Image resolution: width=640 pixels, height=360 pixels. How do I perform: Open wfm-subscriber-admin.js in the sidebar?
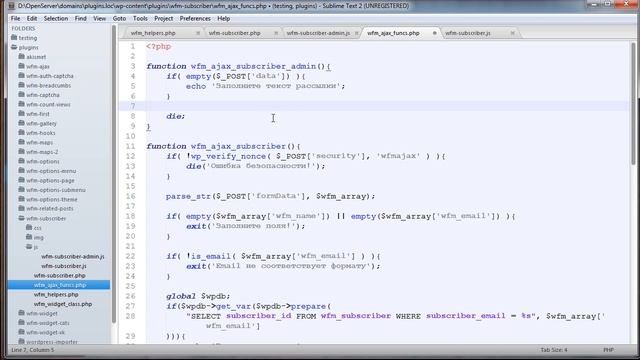pos(73,256)
